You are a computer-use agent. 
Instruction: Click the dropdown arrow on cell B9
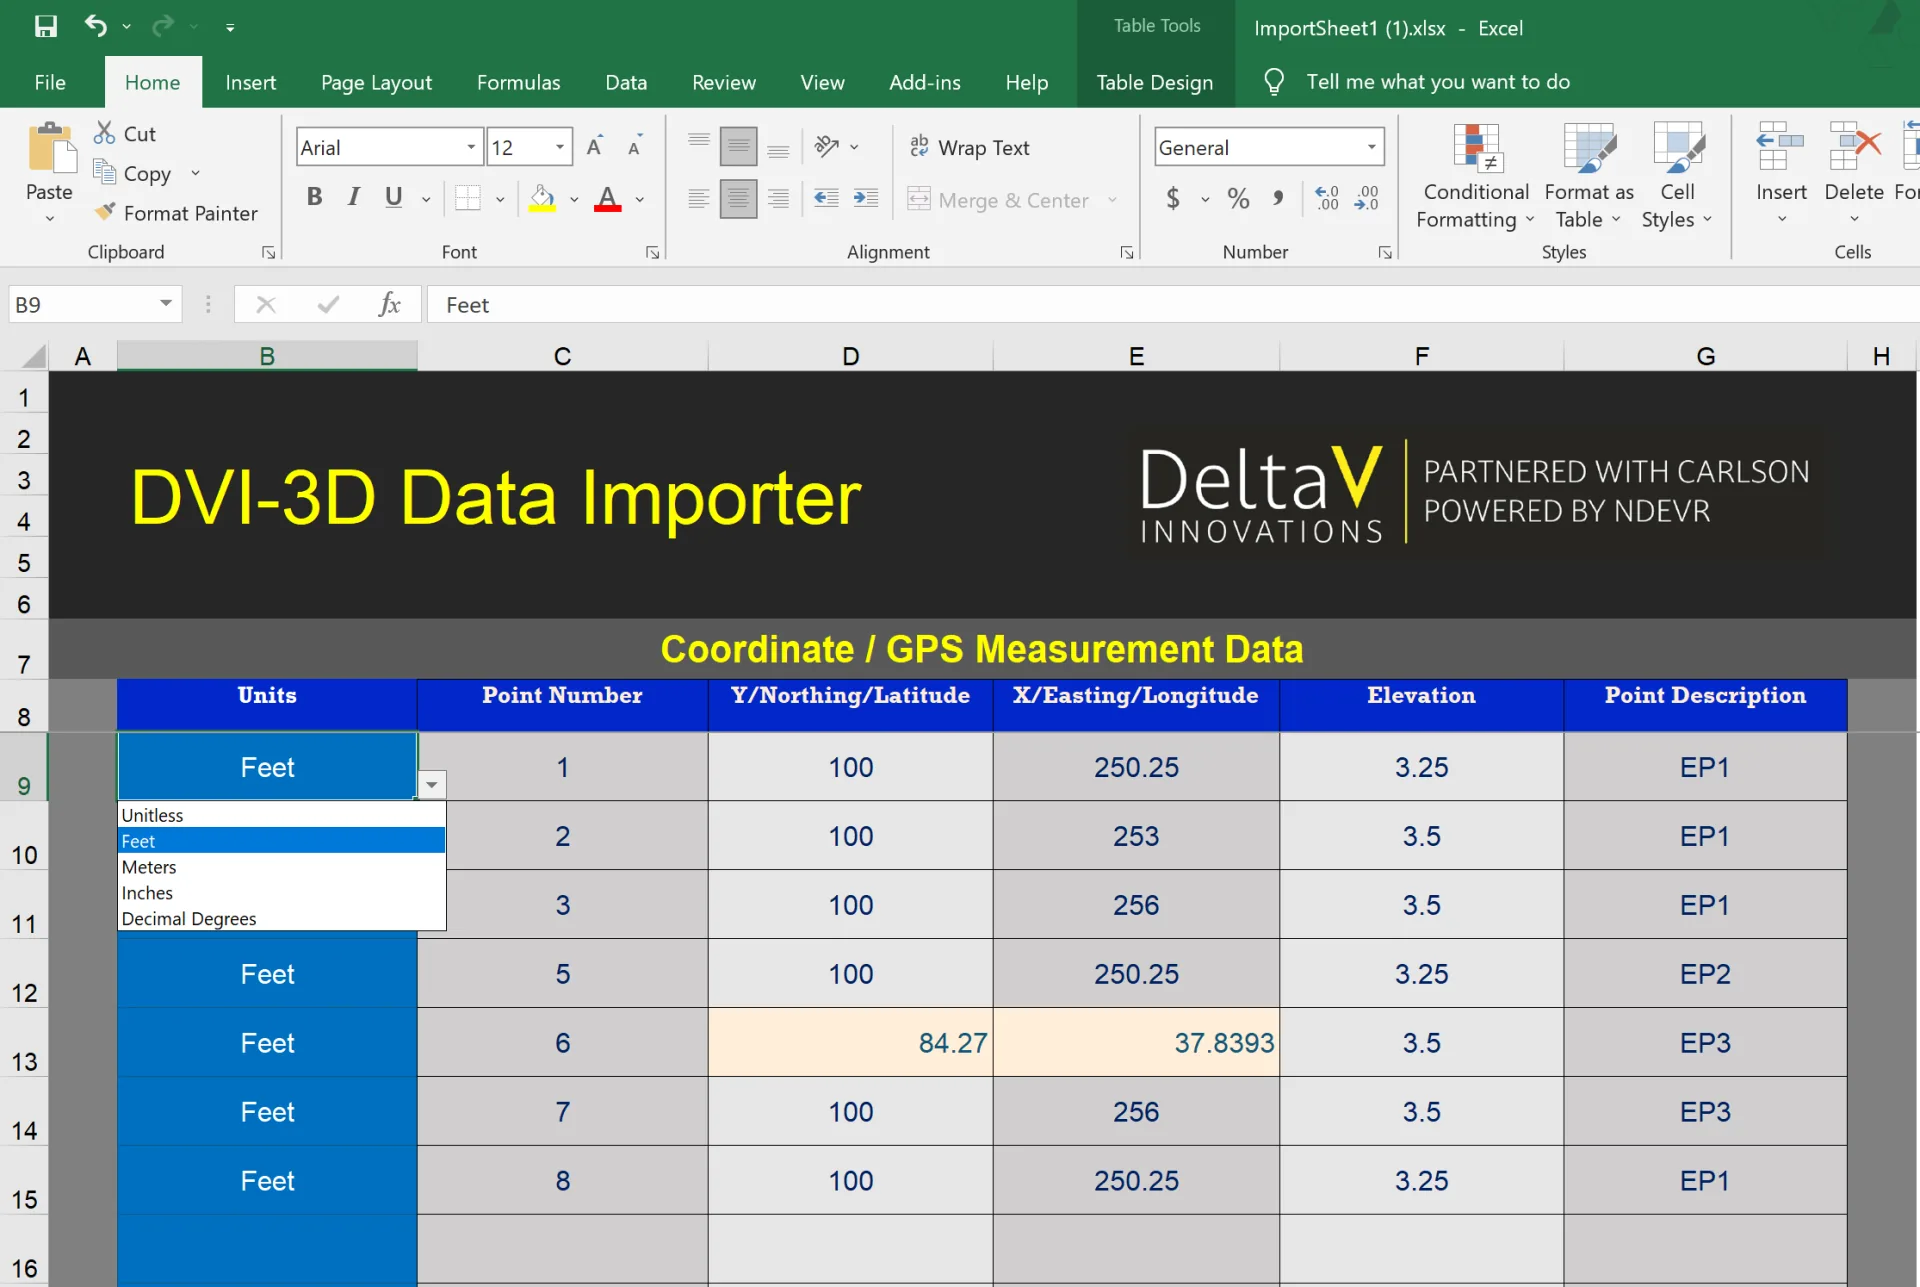(432, 785)
